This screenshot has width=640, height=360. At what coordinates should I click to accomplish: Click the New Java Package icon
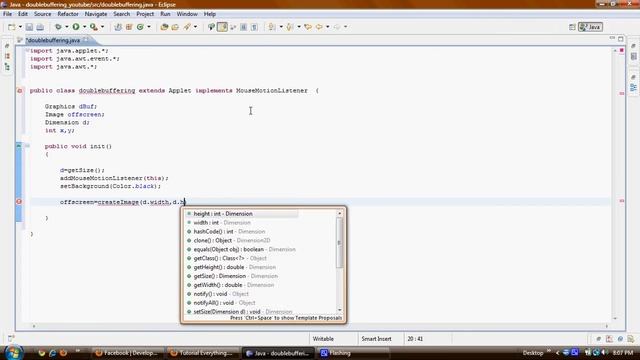coord(129,27)
